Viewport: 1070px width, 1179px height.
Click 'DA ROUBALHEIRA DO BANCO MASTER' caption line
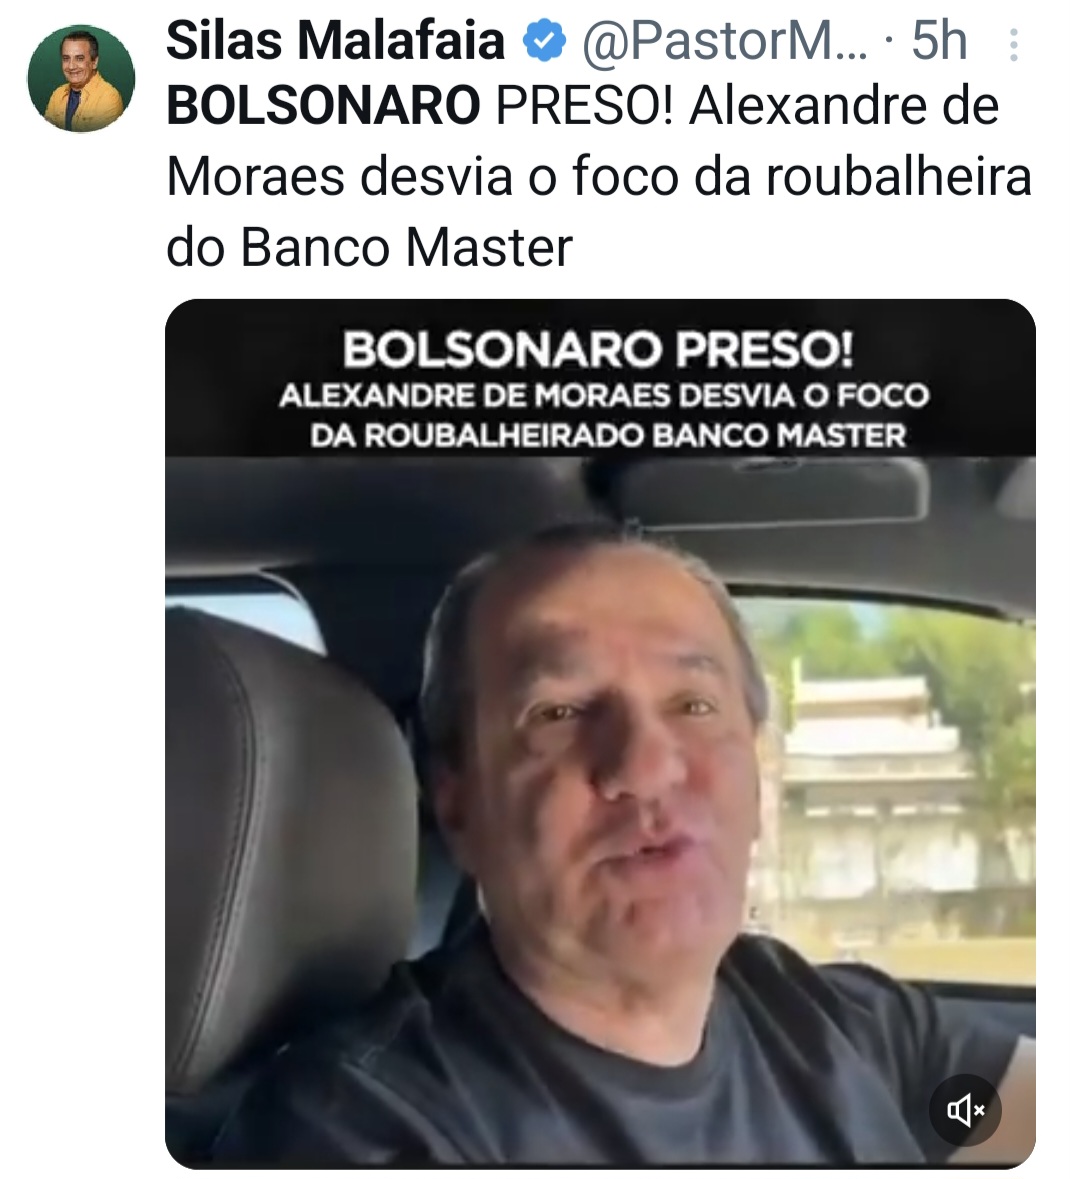(x=608, y=435)
